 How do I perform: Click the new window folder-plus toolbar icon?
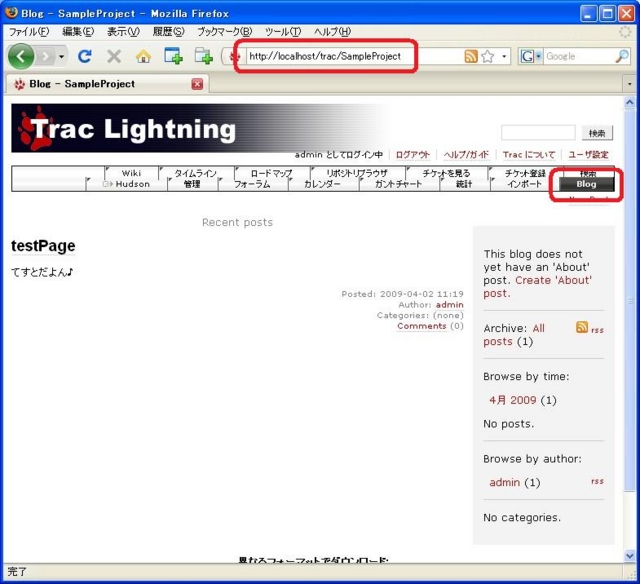203,56
